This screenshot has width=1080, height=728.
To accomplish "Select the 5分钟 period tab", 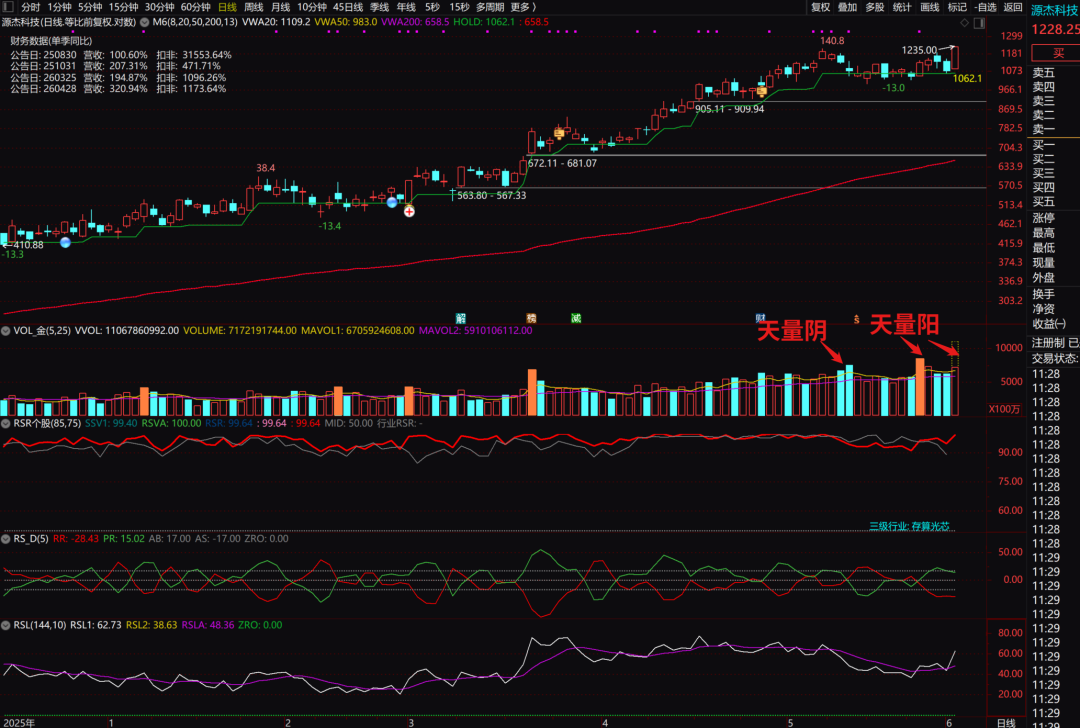I will (x=90, y=7).
